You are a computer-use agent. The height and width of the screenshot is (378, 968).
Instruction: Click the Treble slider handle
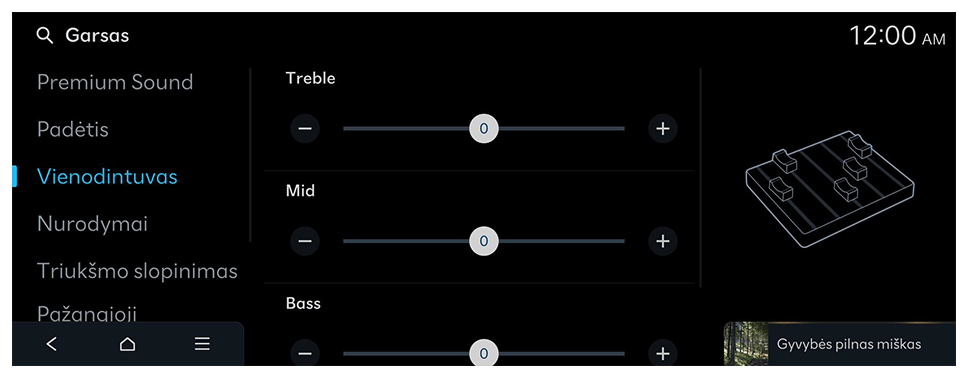click(x=484, y=128)
